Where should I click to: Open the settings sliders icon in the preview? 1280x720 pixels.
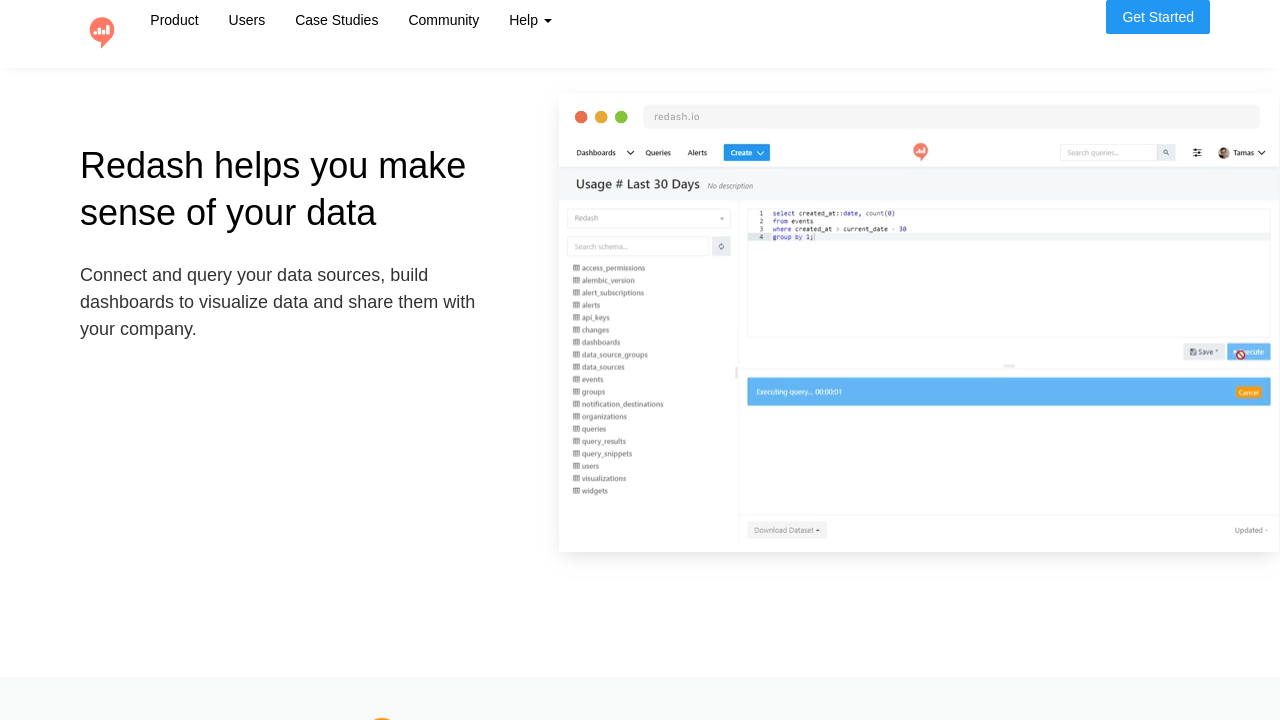[1197, 153]
